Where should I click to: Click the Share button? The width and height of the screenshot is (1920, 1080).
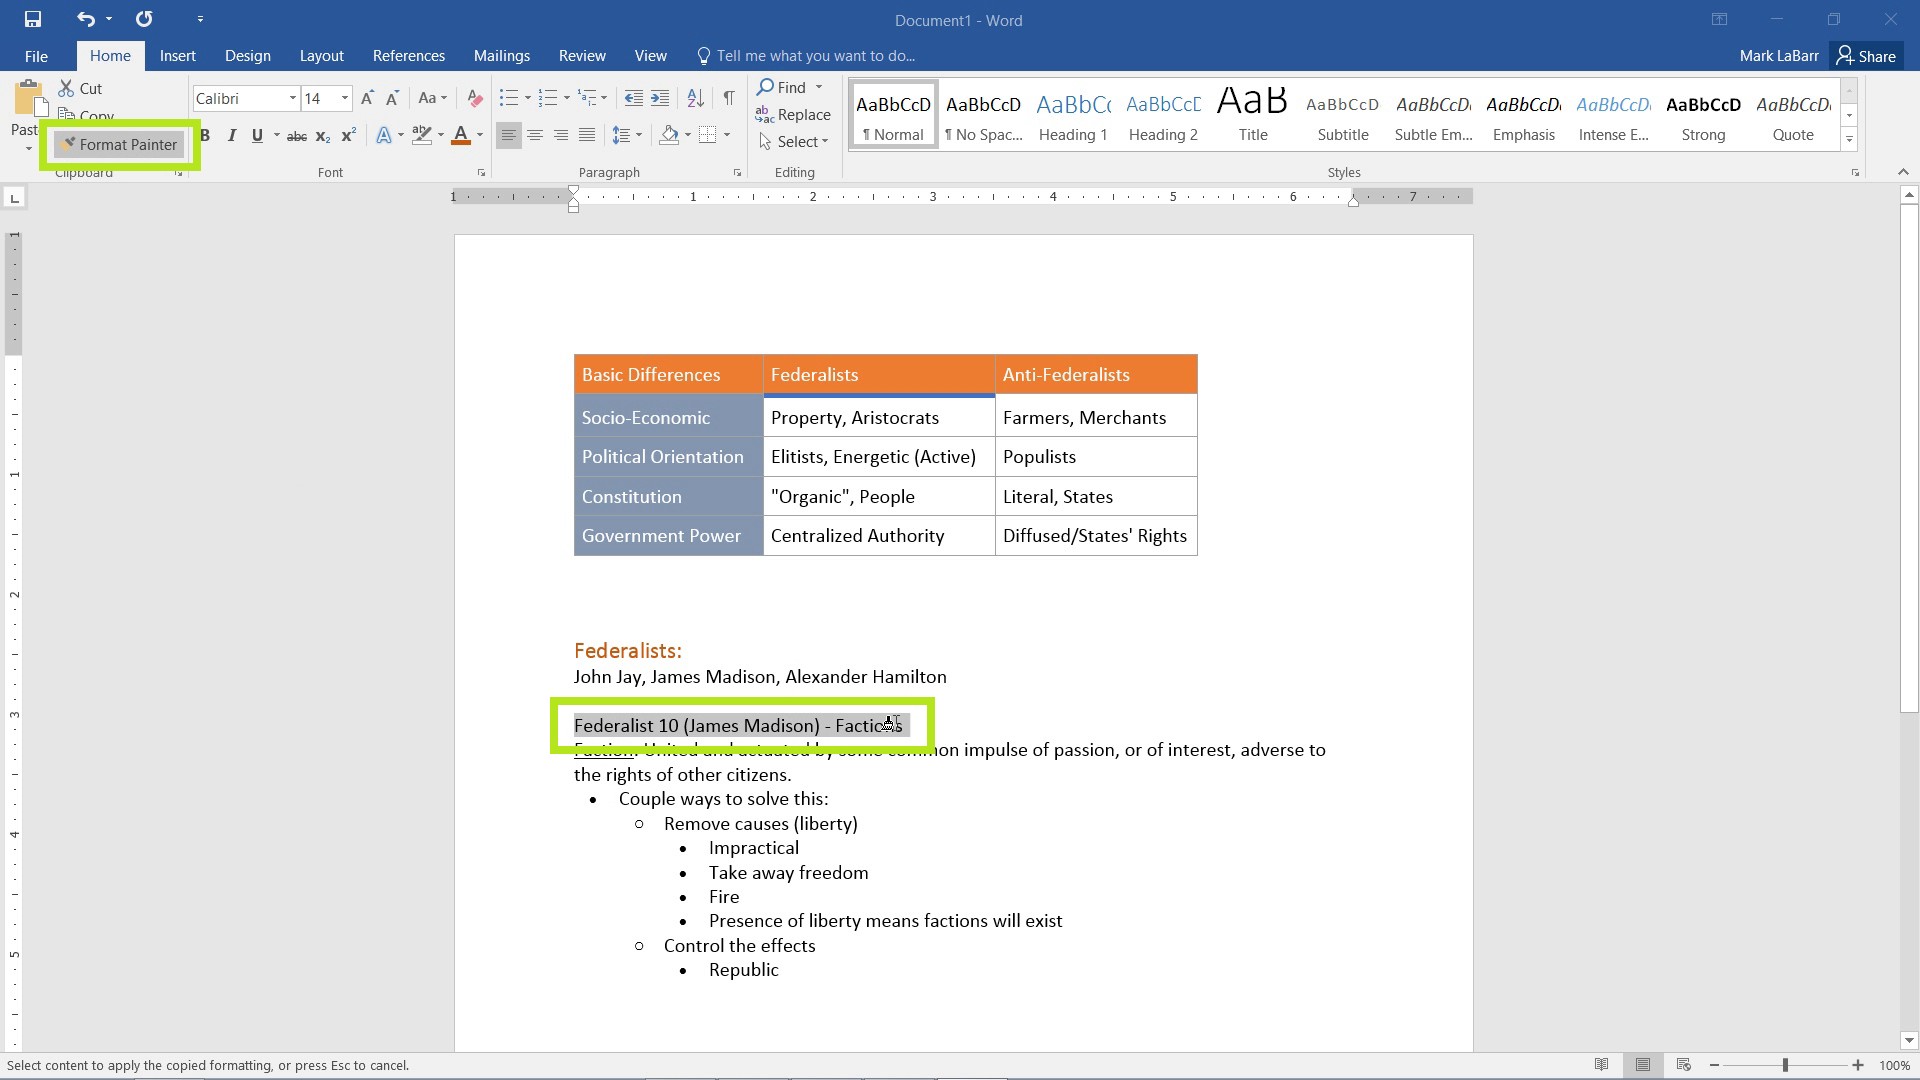pyautogui.click(x=1866, y=55)
